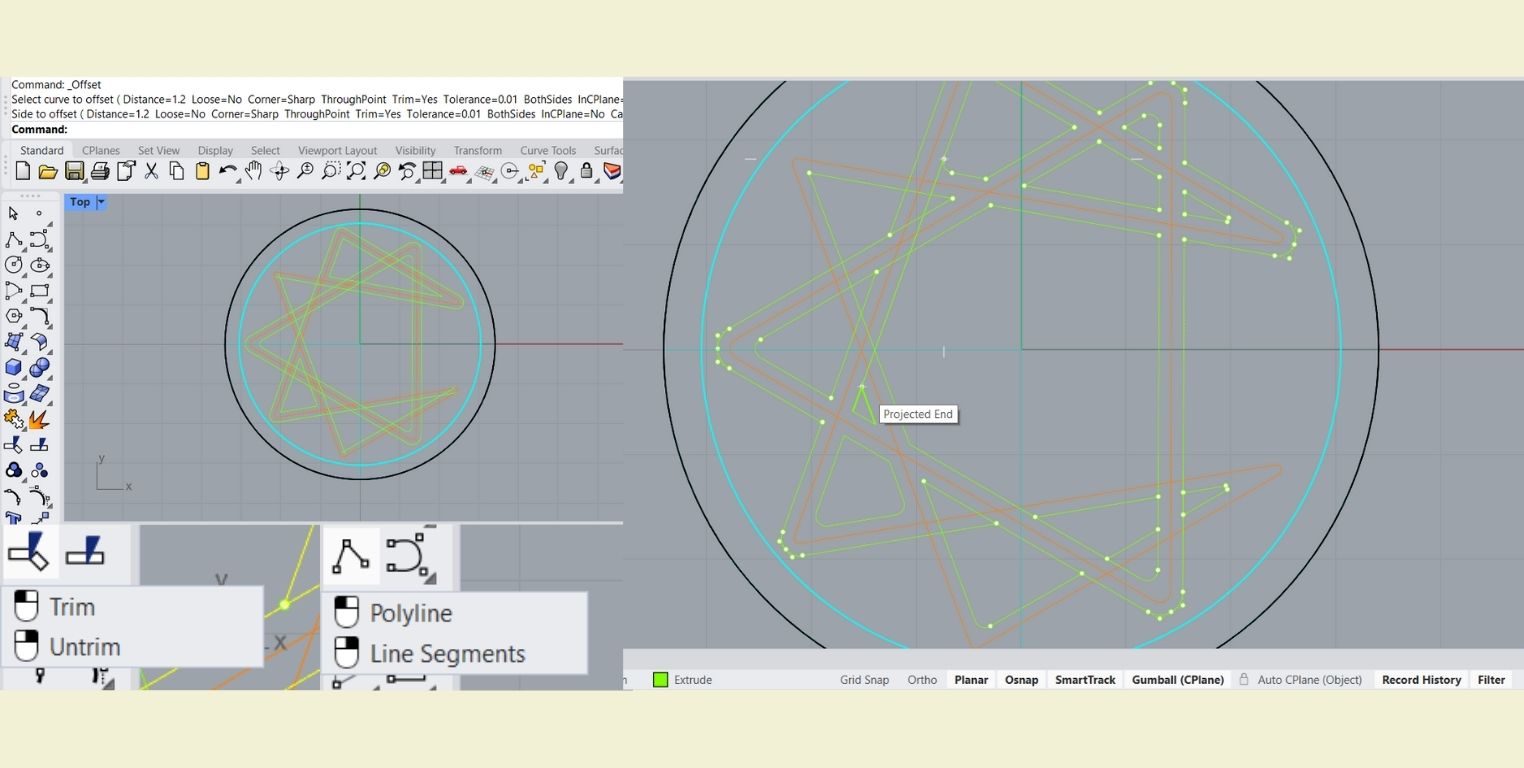Click the orange Explode icon in sidebar
Screen dimensions: 1524x768
click(39, 419)
